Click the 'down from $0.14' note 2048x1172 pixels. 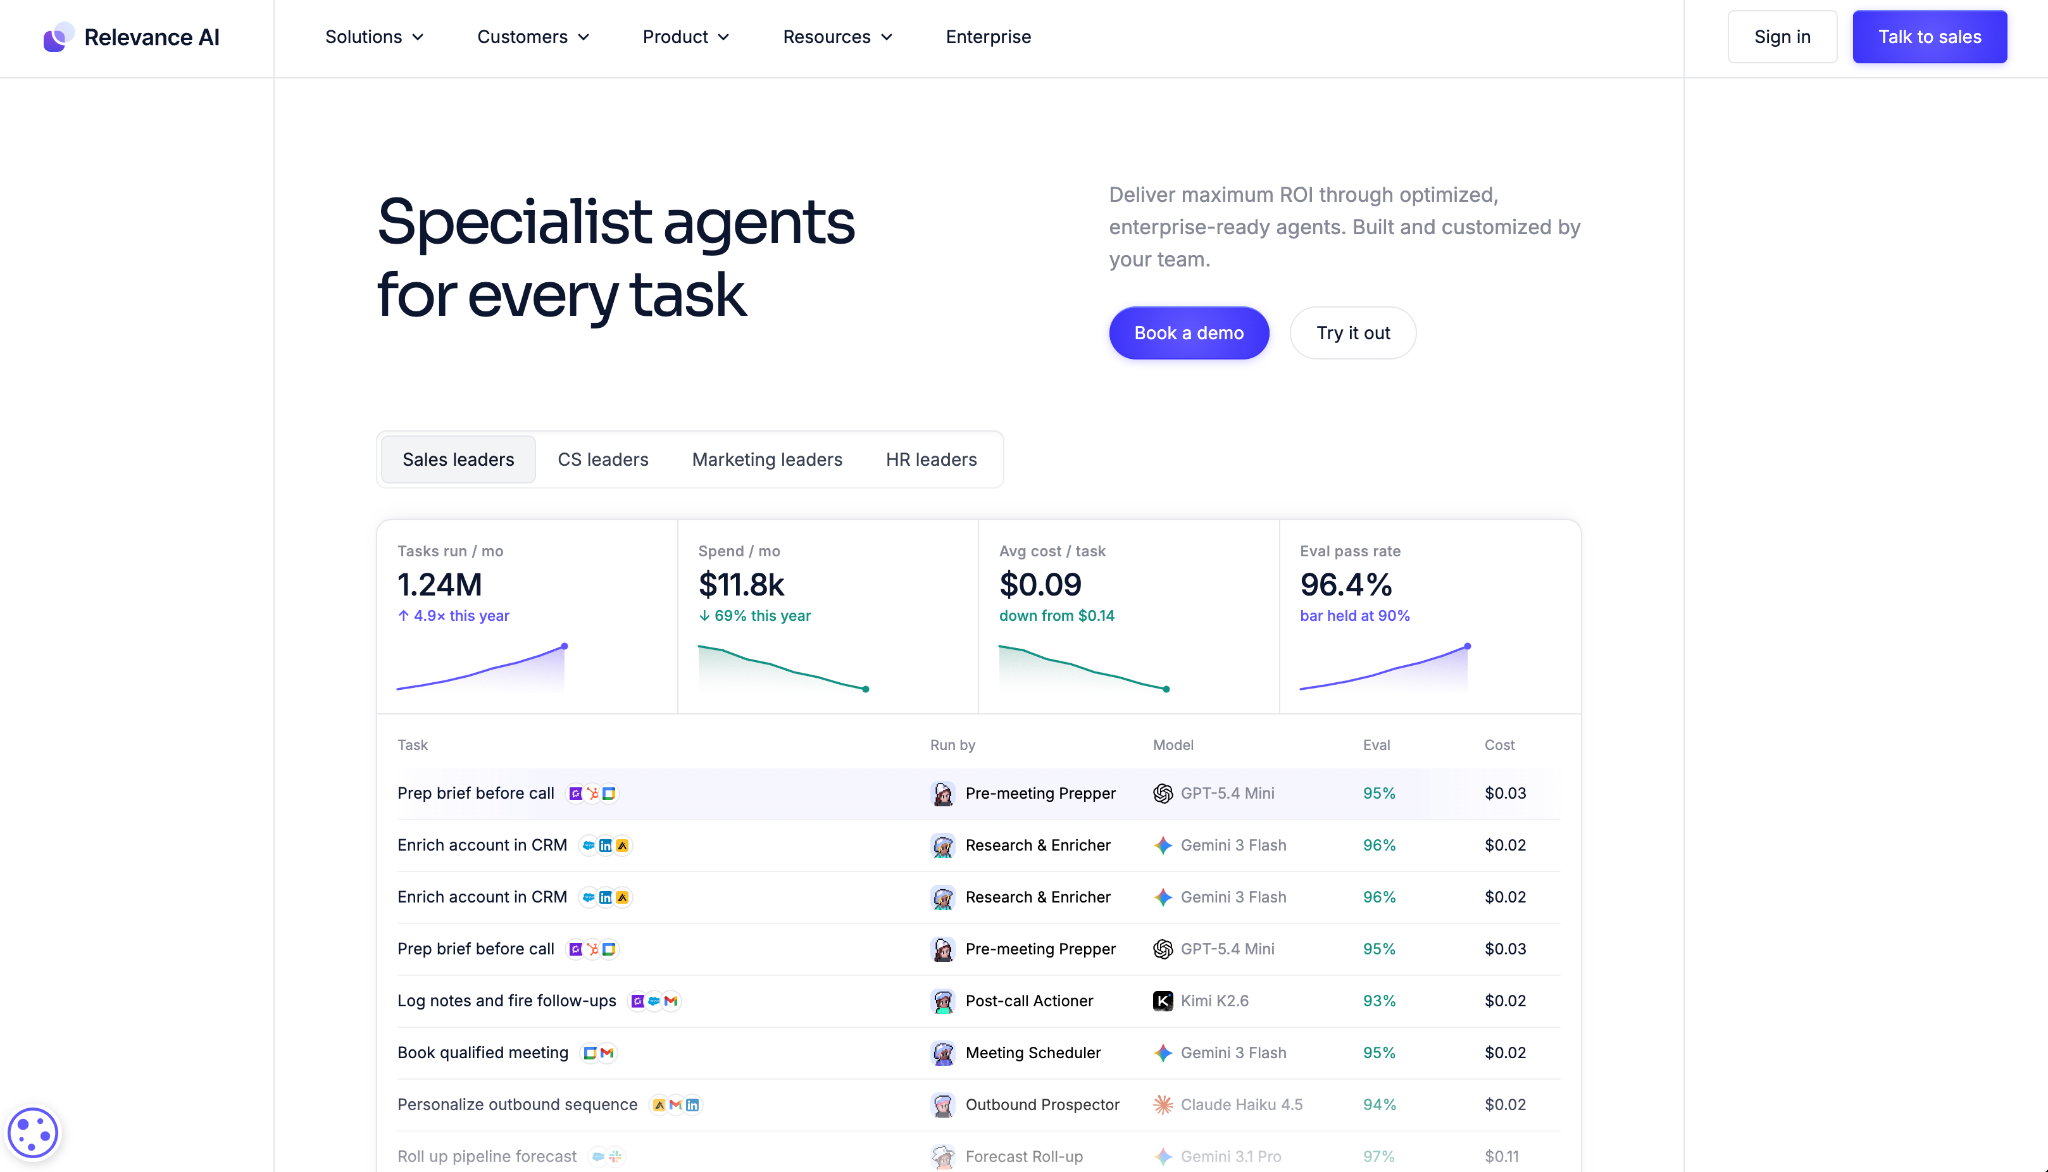1057,616
